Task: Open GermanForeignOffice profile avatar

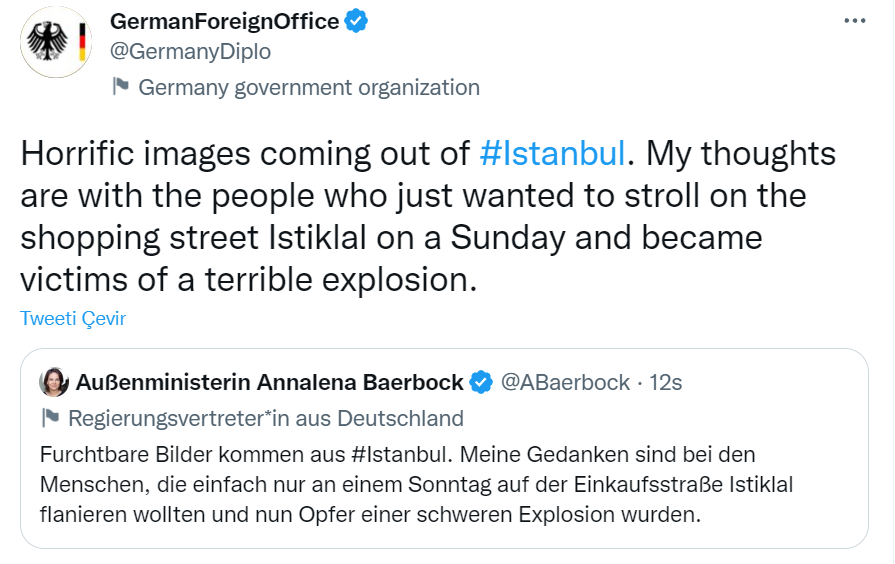Action: (56, 42)
